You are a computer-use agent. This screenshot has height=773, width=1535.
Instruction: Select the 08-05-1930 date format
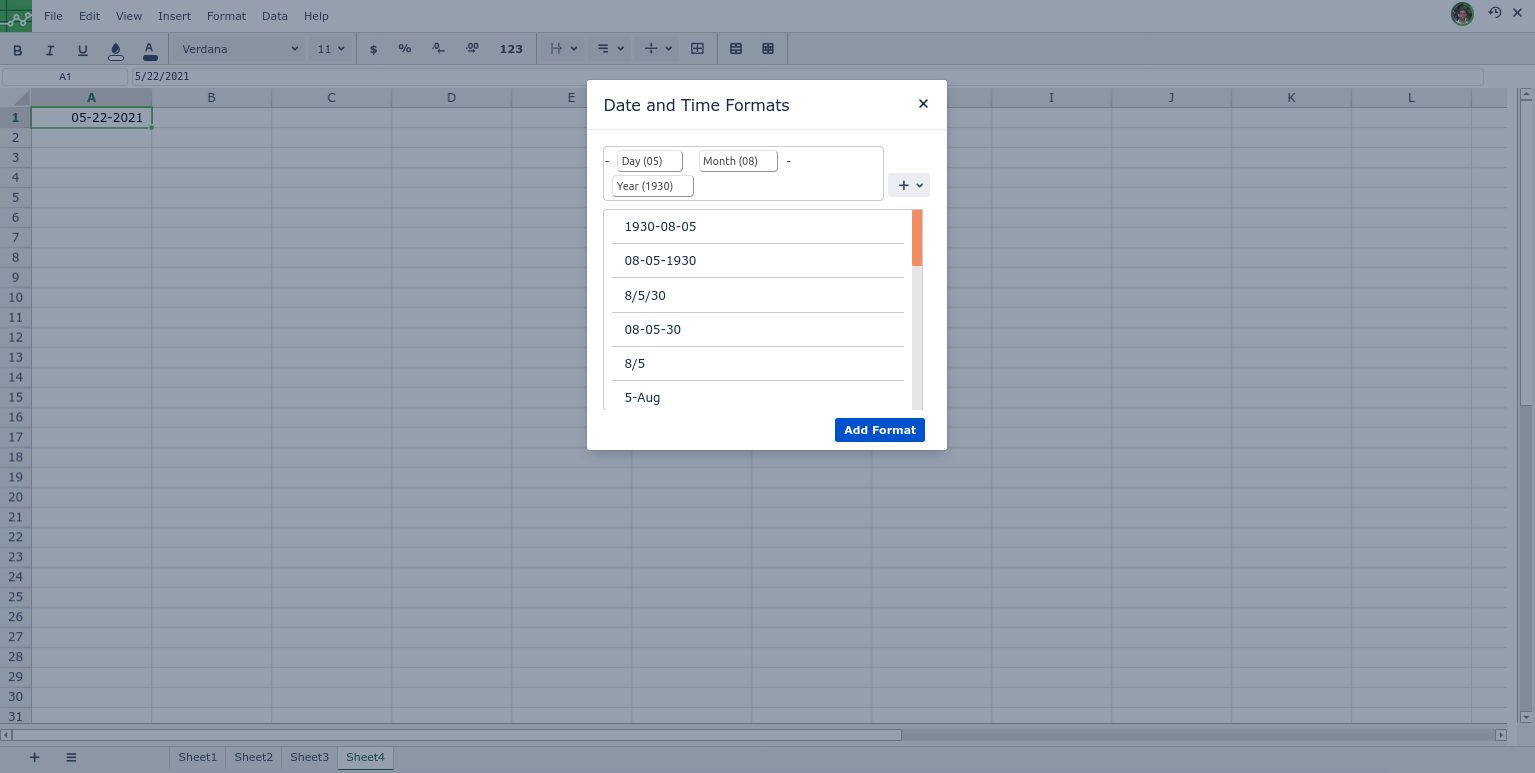[660, 261]
